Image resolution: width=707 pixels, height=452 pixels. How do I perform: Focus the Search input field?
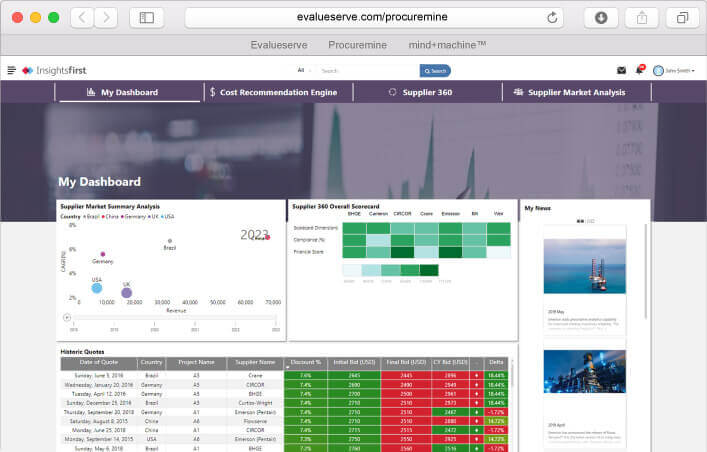pos(367,71)
